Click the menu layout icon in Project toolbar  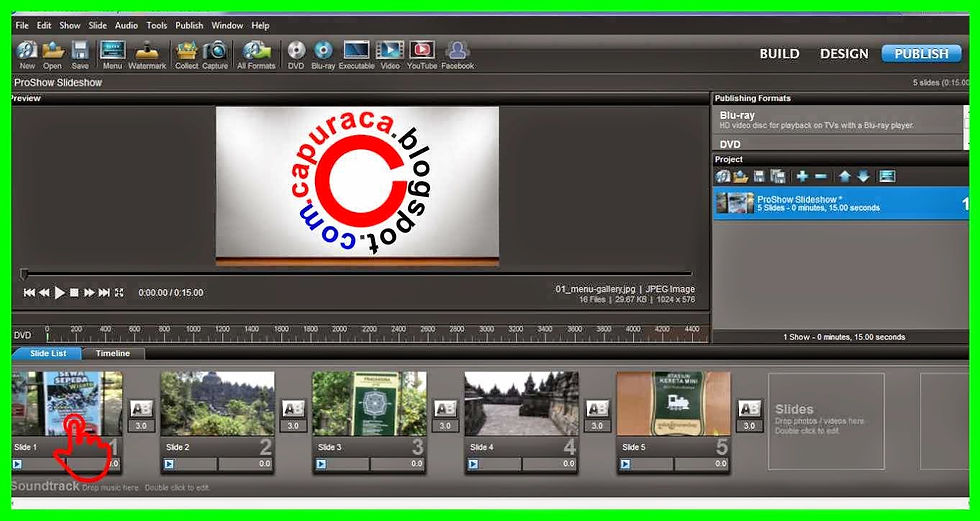[x=887, y=177]
